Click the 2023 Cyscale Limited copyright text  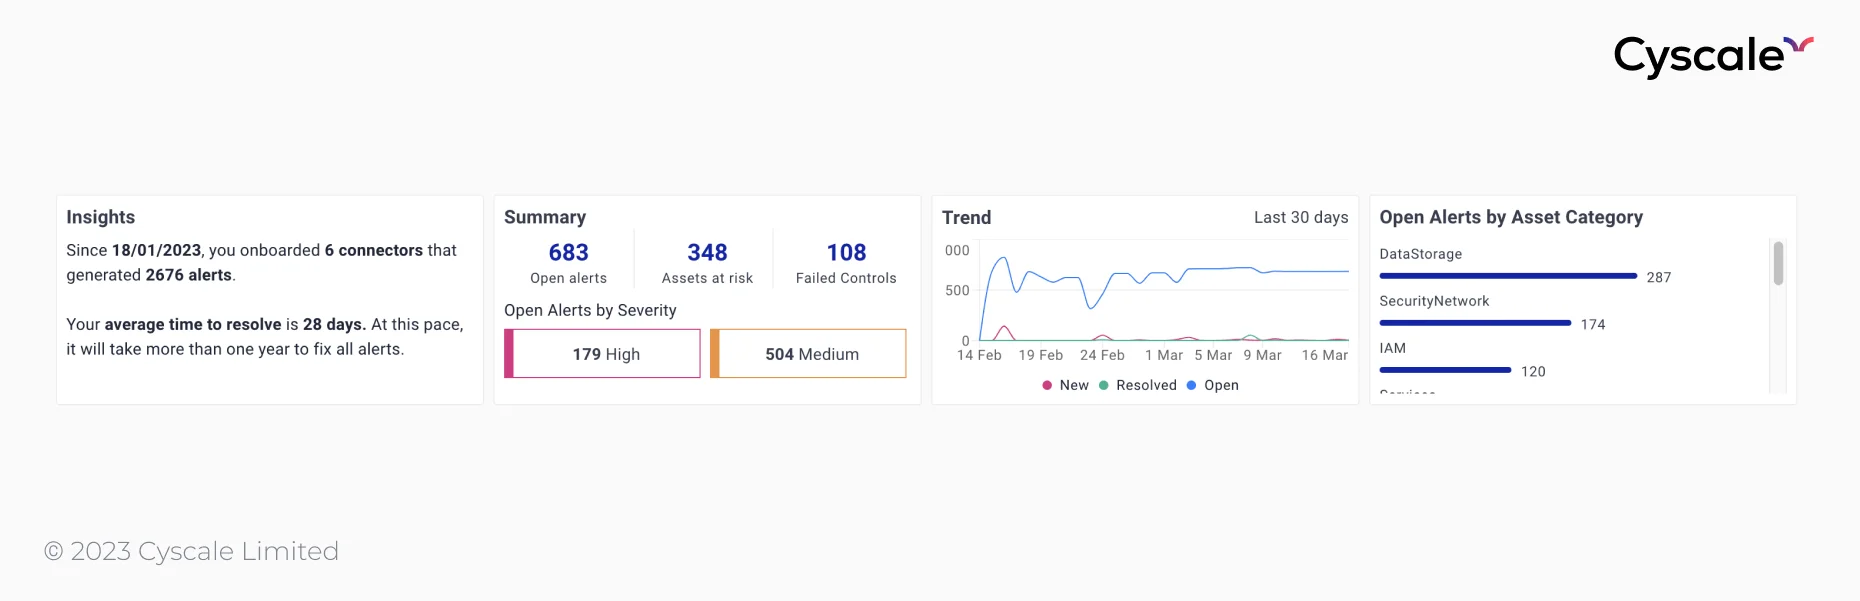192,551
